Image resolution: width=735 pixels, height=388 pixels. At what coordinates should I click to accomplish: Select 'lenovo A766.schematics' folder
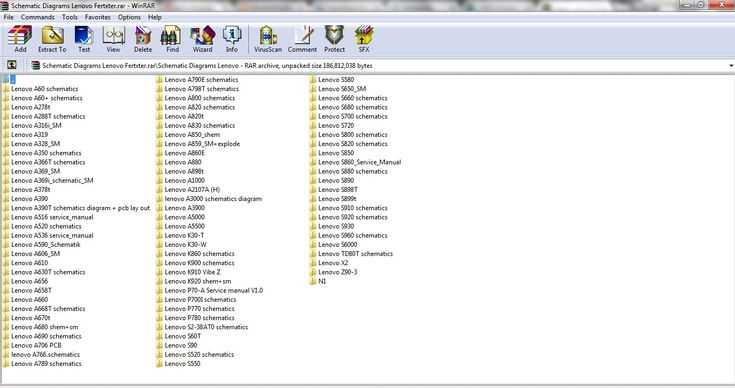point(41,354)
